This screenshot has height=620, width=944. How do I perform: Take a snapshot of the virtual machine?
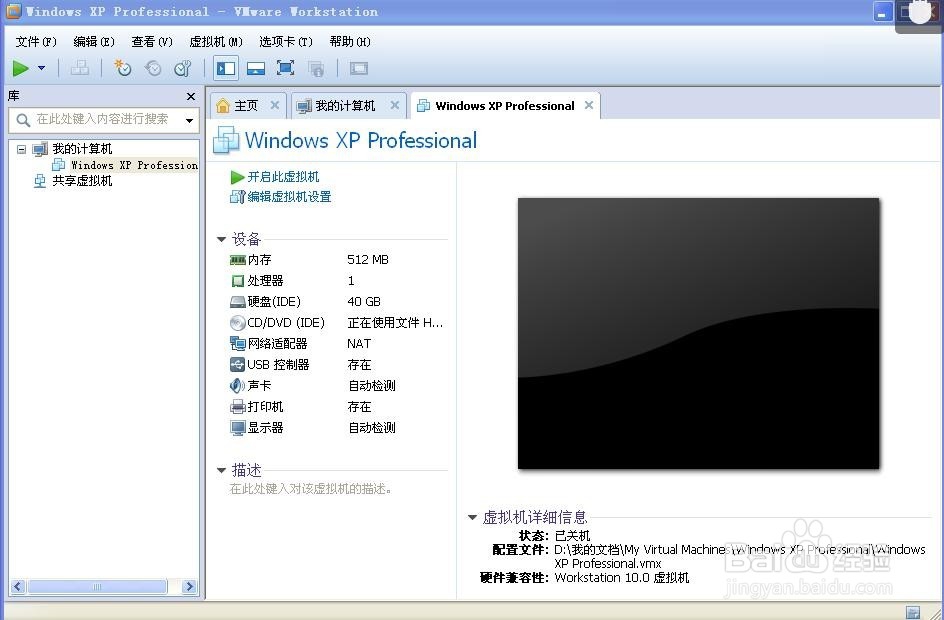click(122, 68)
